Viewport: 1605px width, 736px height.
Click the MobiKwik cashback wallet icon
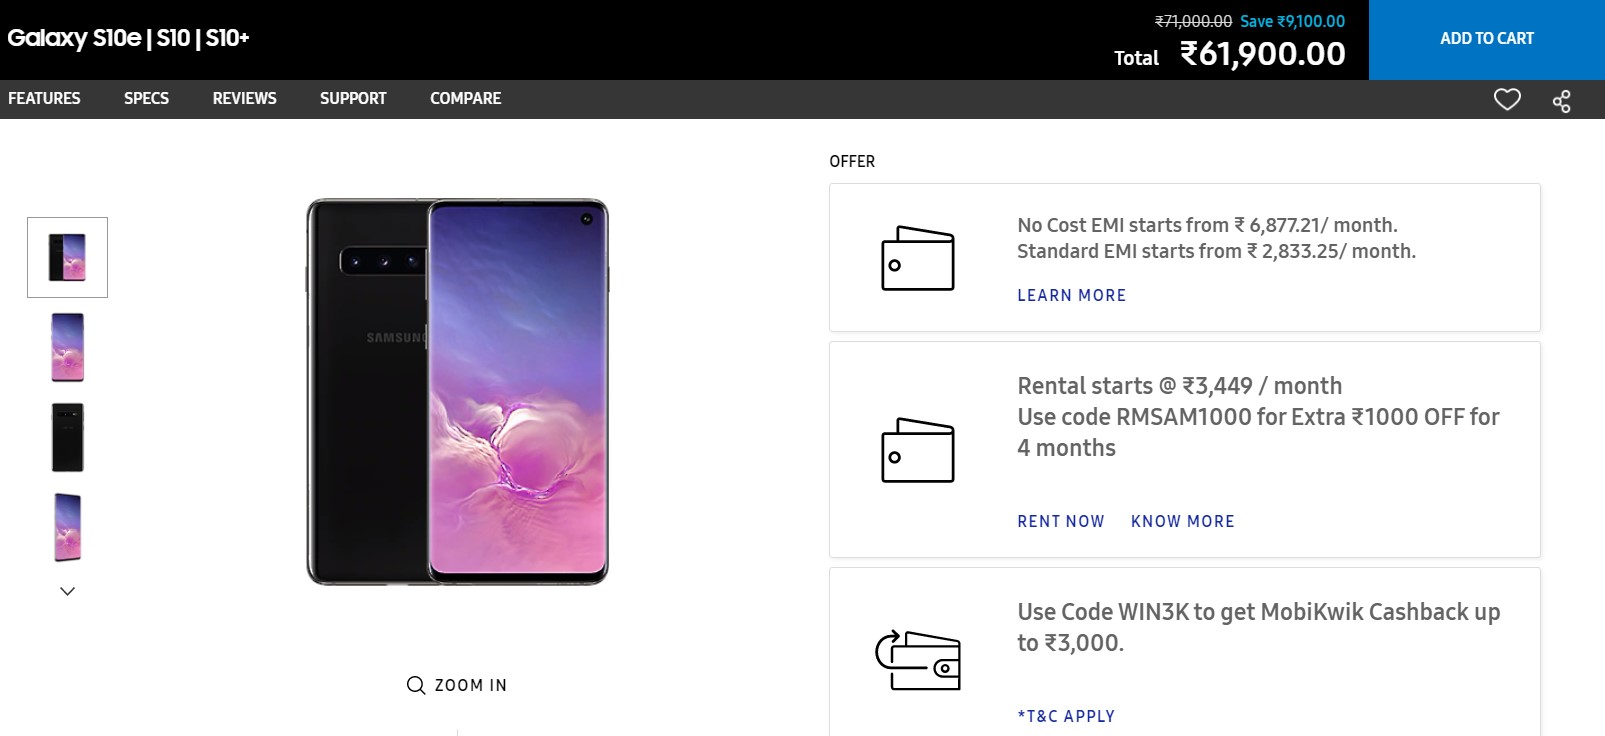917,660
